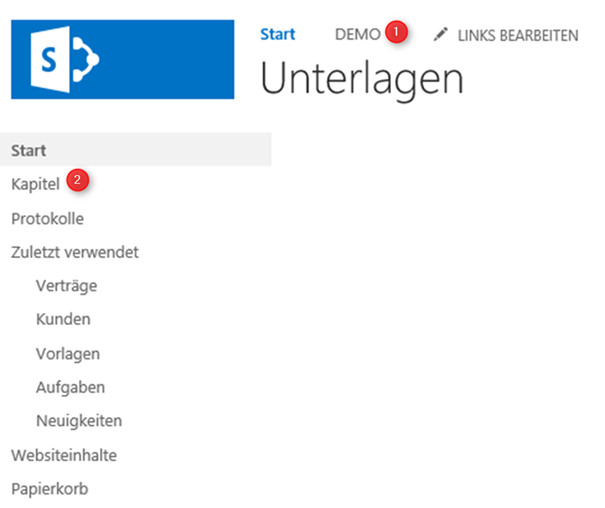Open Neuigkeiten under recently used

[x=79, y=421]
